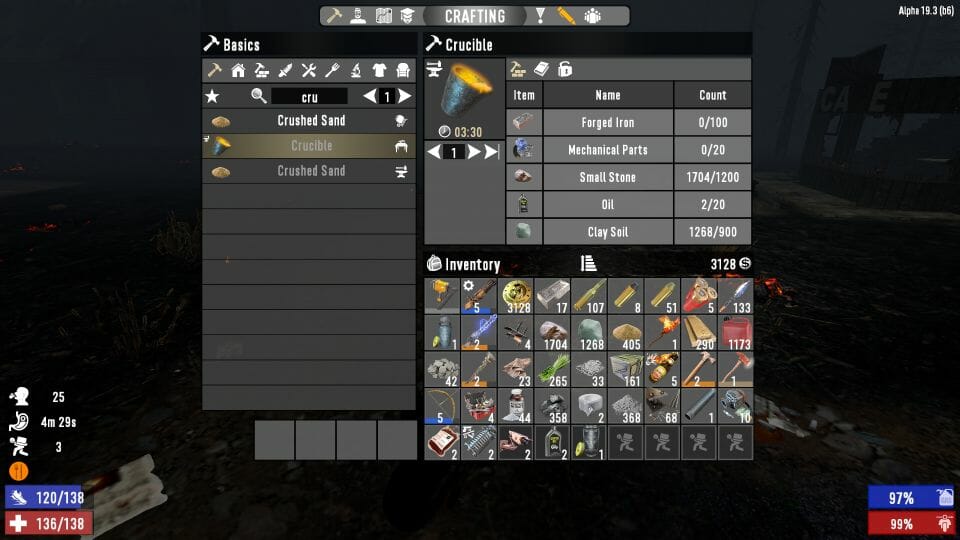Click the inventory sort icon
This screenshot has height=540, width=960.
(588, 263)
